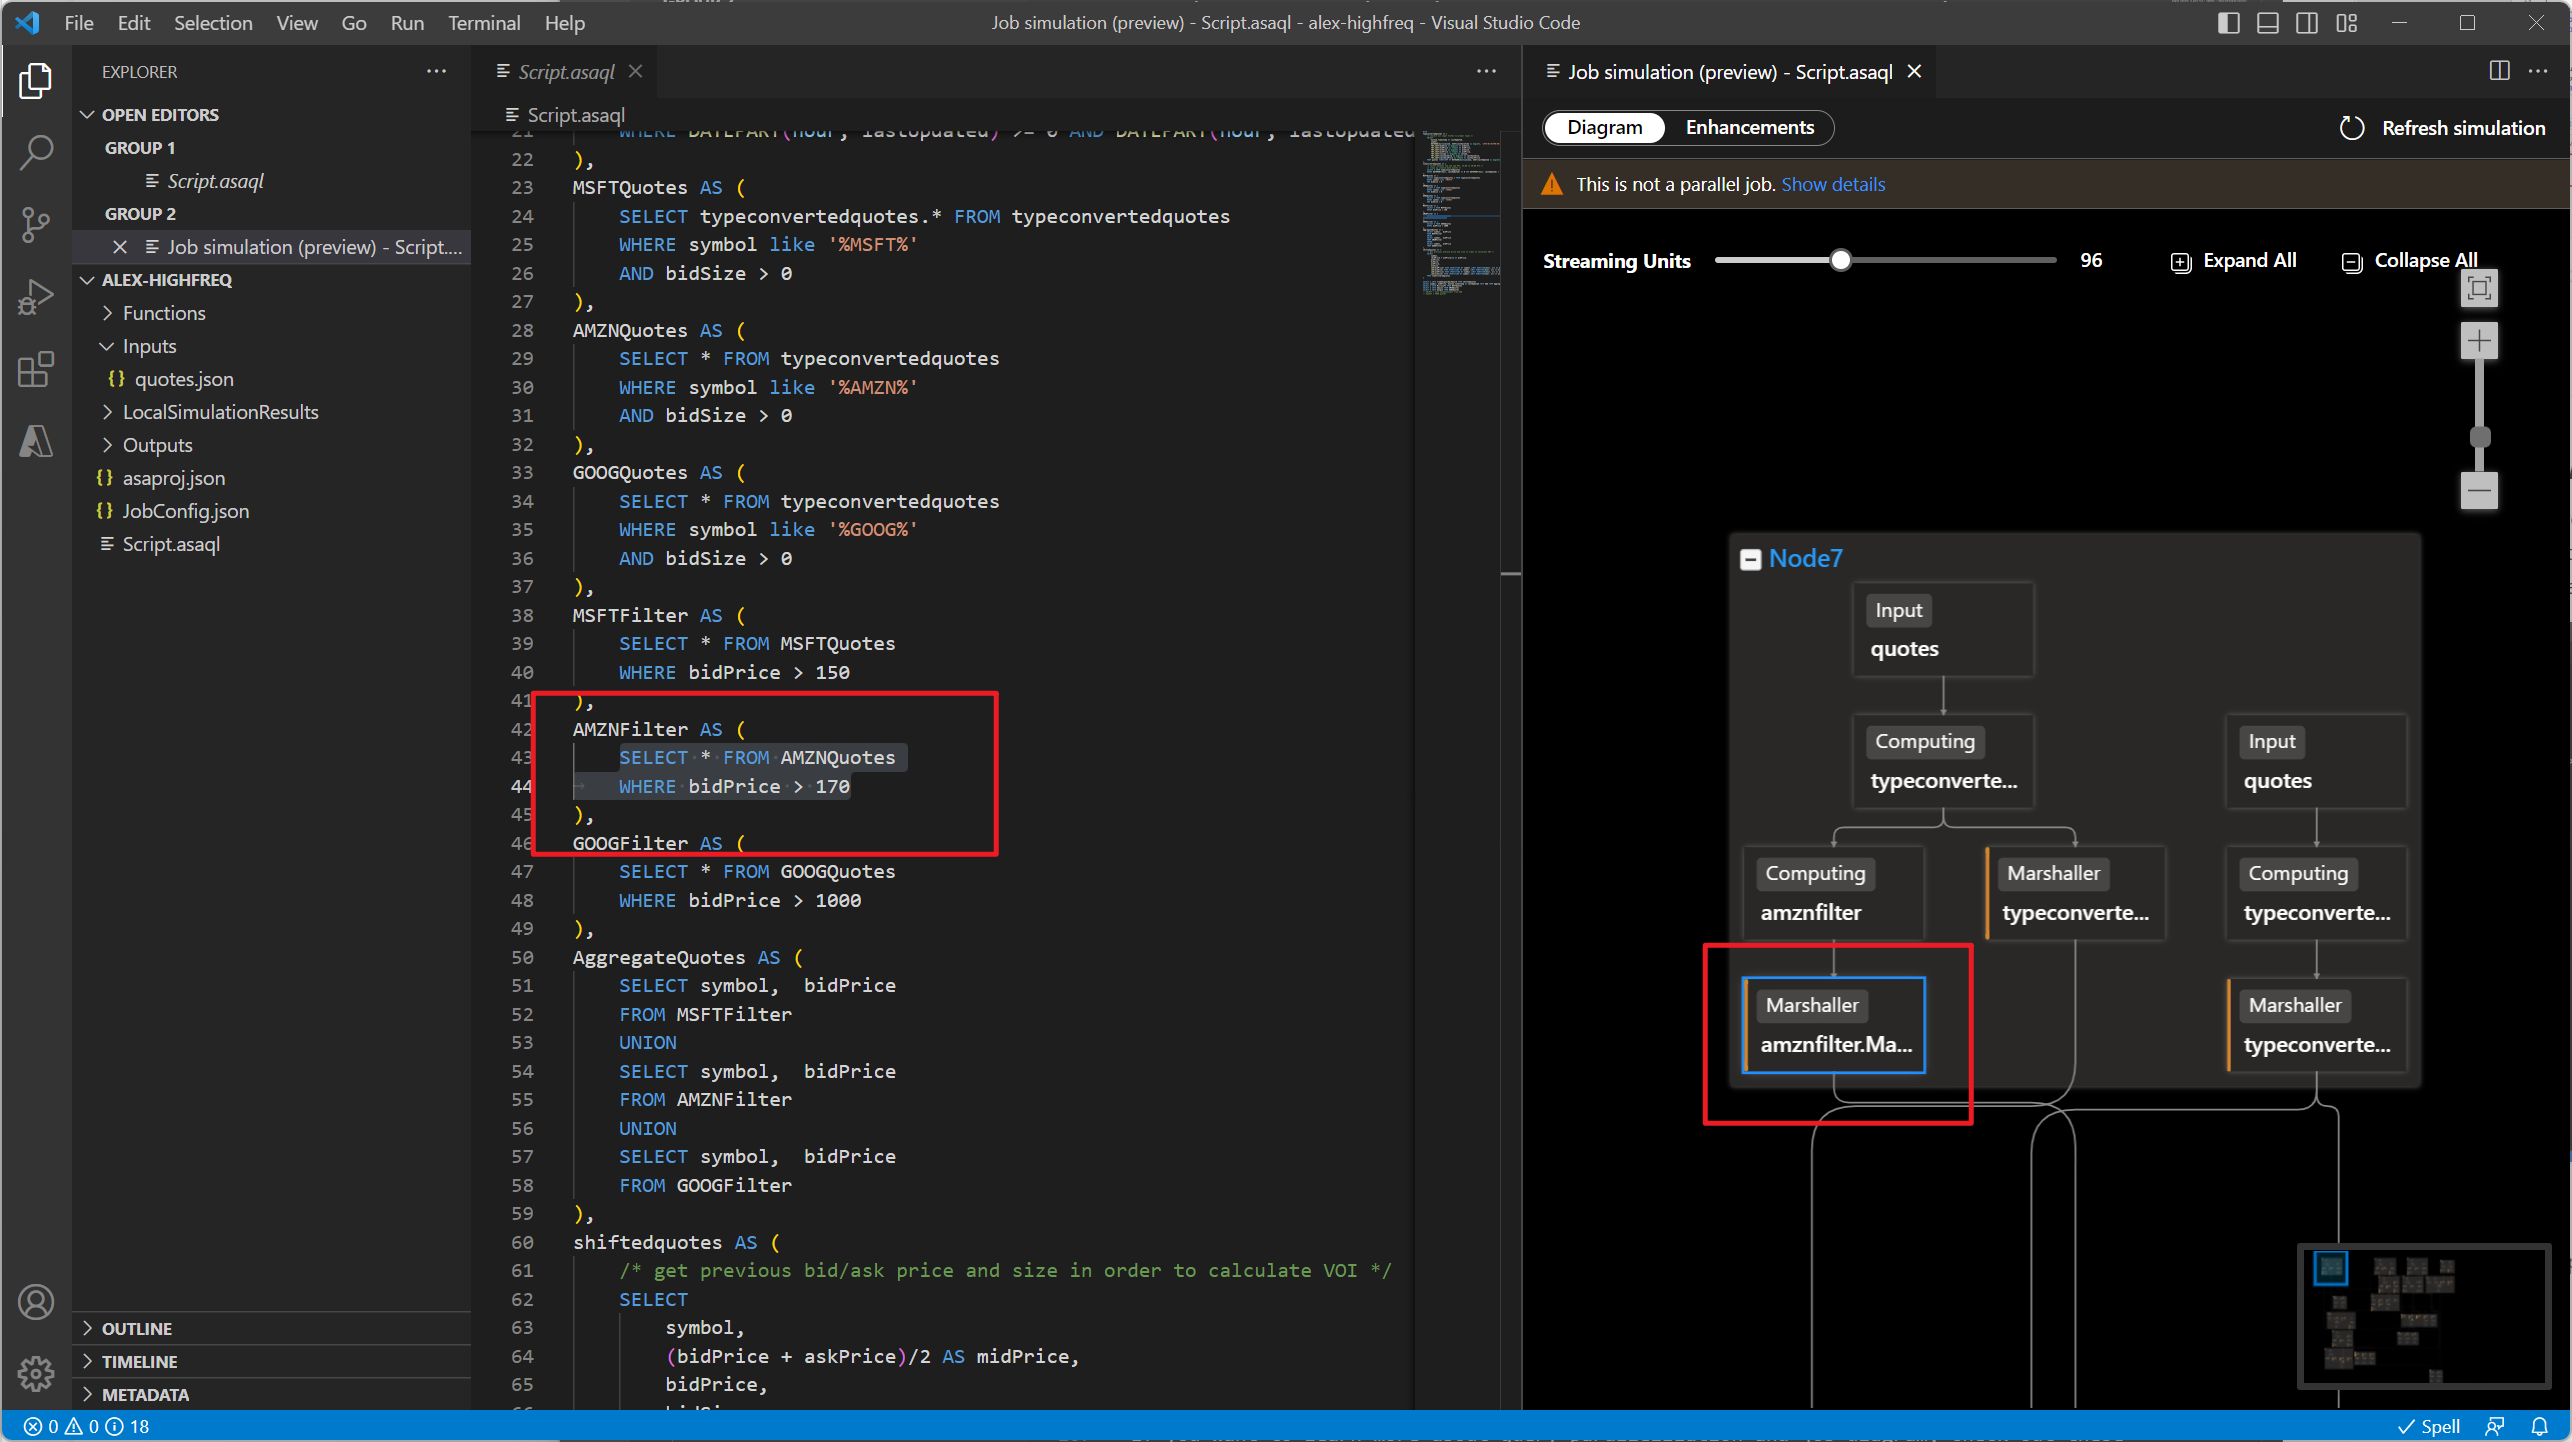Click the split editor right icon
The height and width of the screenshot is (1442, 2572).
tap(2498, 71)
